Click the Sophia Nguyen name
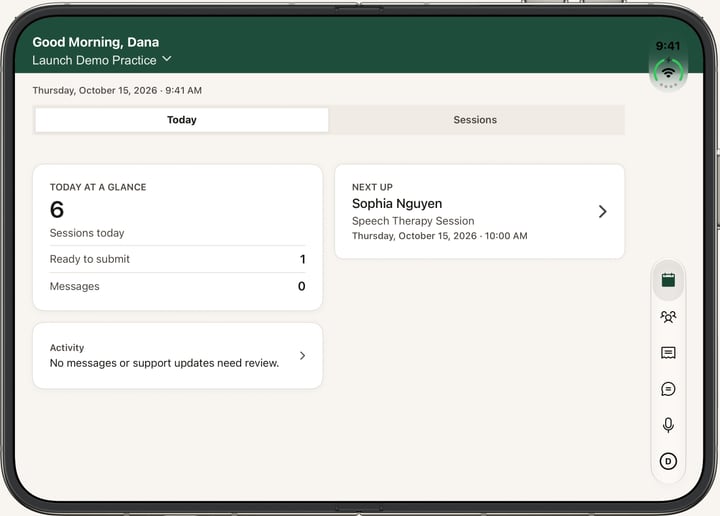The height and width of the screenshot is (516, 720). 397,203
